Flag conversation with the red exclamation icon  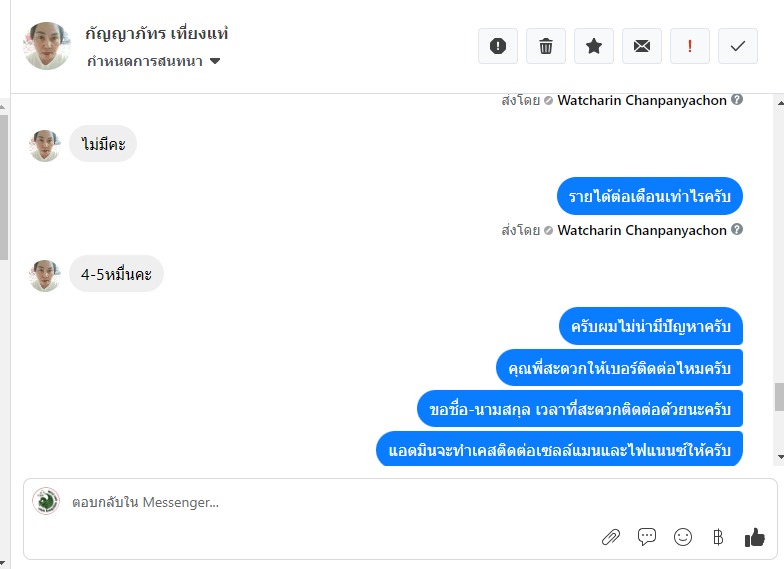pyautogui.click(x=690, y=46)
